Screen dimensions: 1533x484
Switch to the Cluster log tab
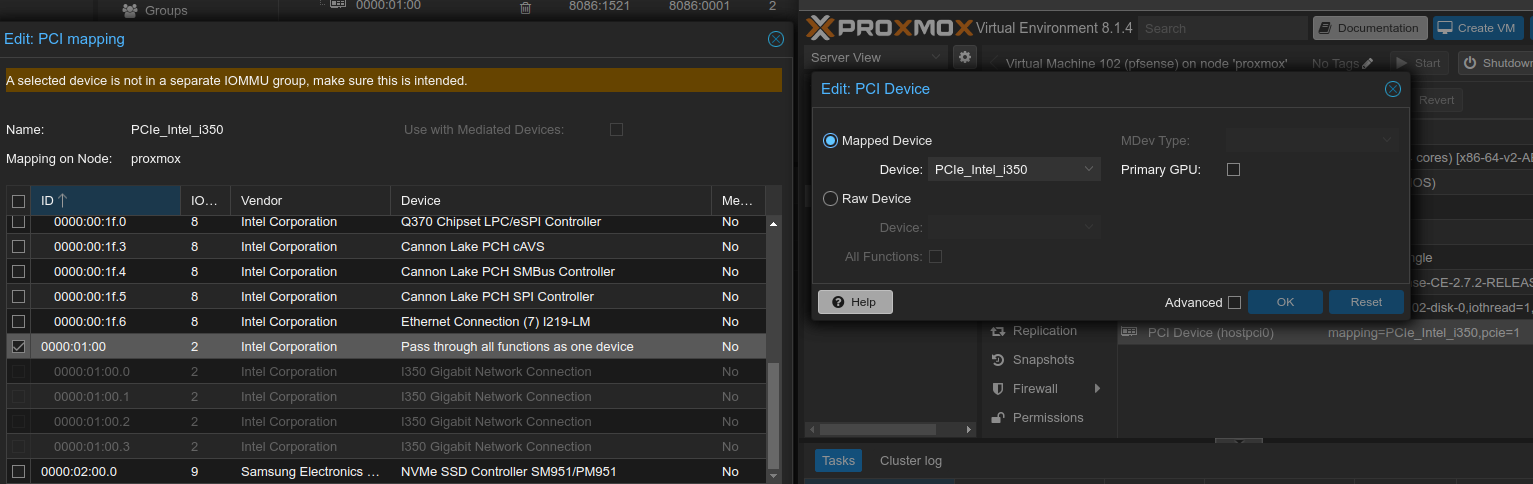click(x=910, y=461)
